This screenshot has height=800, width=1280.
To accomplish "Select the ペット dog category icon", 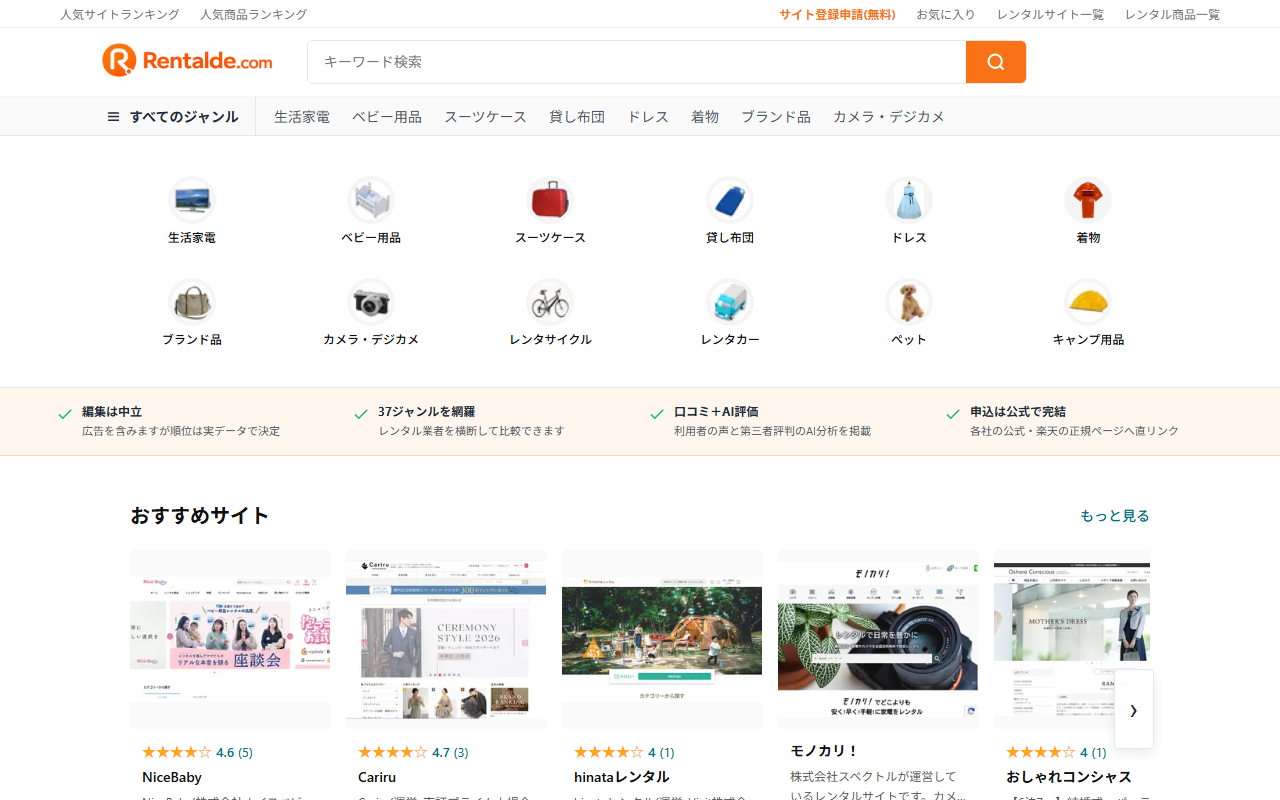I will 909,301.
